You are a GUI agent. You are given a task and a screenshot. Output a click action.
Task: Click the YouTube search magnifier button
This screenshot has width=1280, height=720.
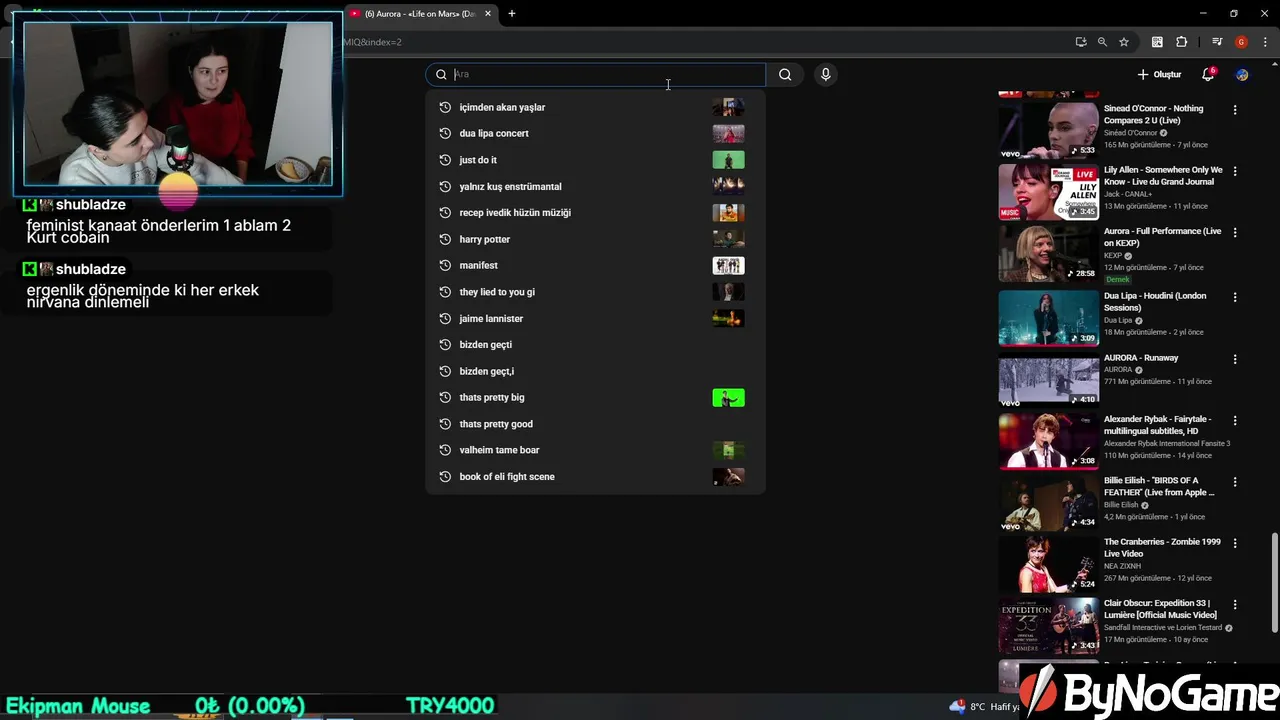(x=785, y=74)
